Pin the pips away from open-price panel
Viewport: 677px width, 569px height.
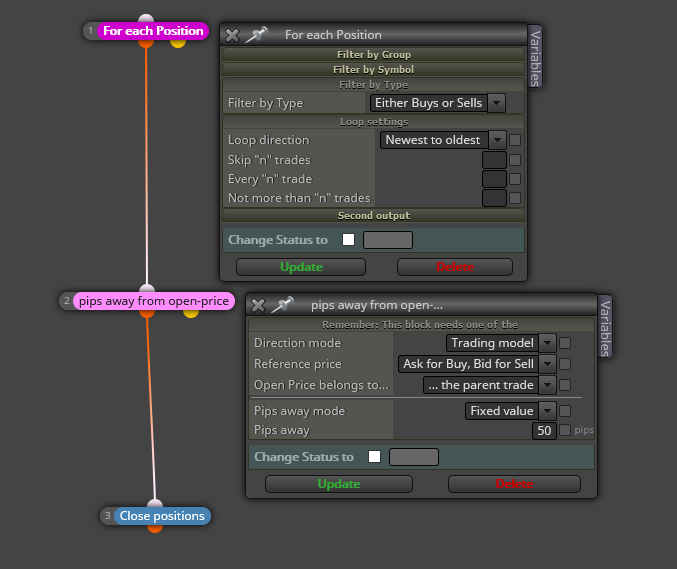coord(282,305)
